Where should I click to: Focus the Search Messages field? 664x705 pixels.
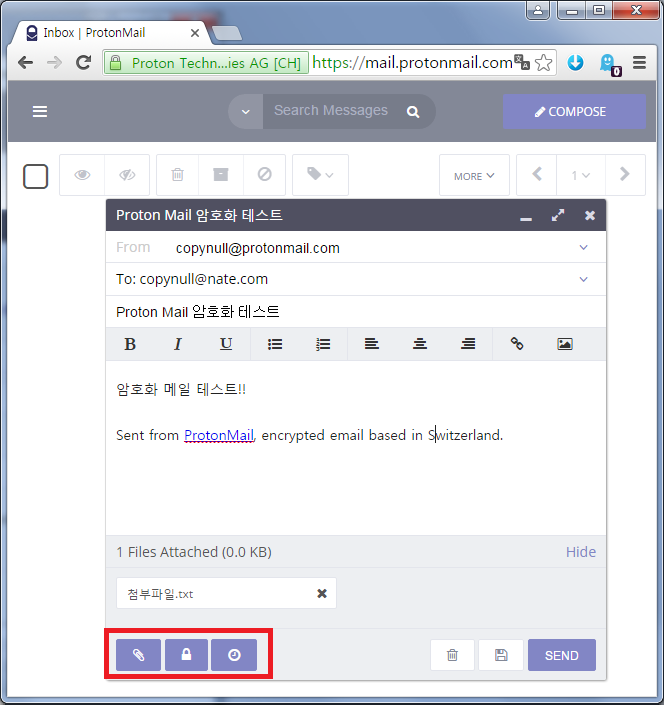[333, 111]
